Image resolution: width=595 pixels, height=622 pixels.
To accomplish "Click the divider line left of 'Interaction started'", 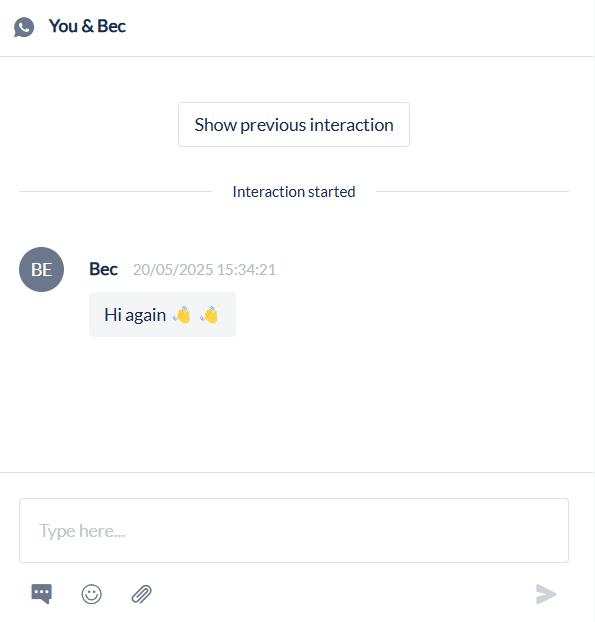I will pos(115,191).
